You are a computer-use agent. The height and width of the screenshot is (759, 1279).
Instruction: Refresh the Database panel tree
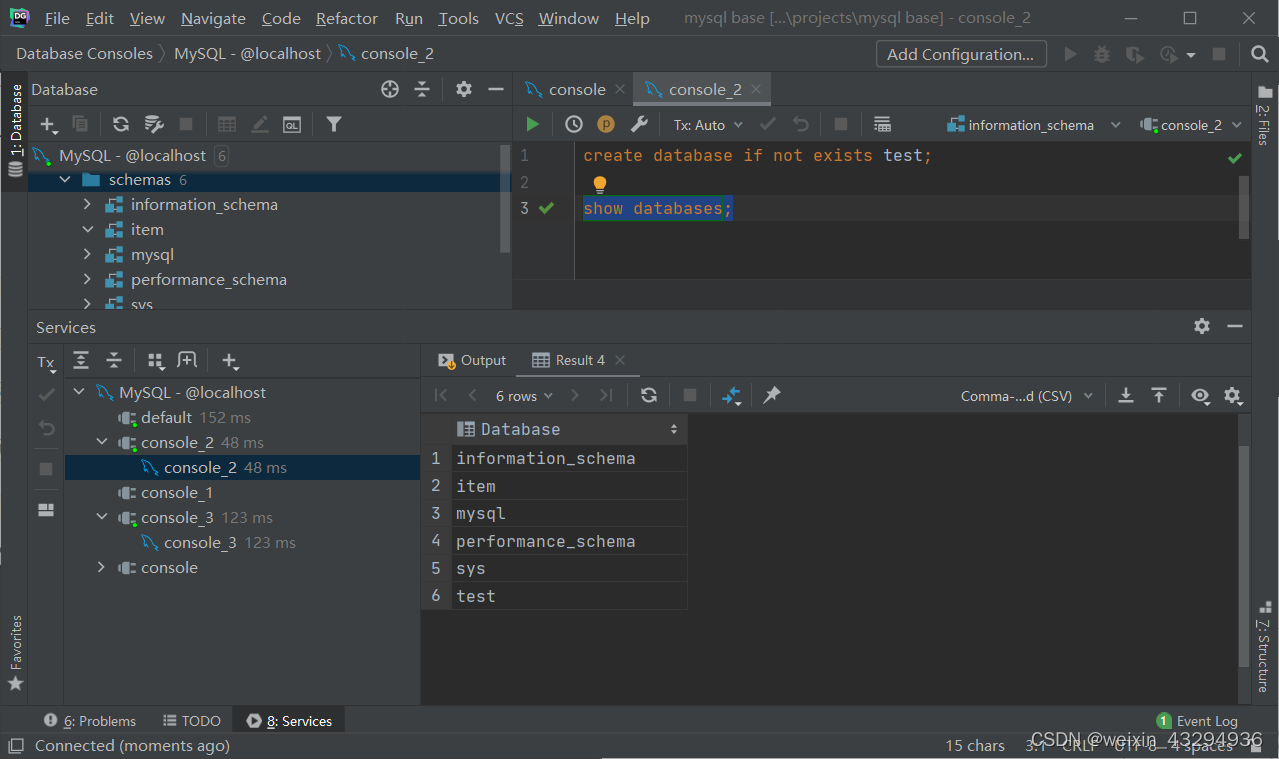click(121, 124)
